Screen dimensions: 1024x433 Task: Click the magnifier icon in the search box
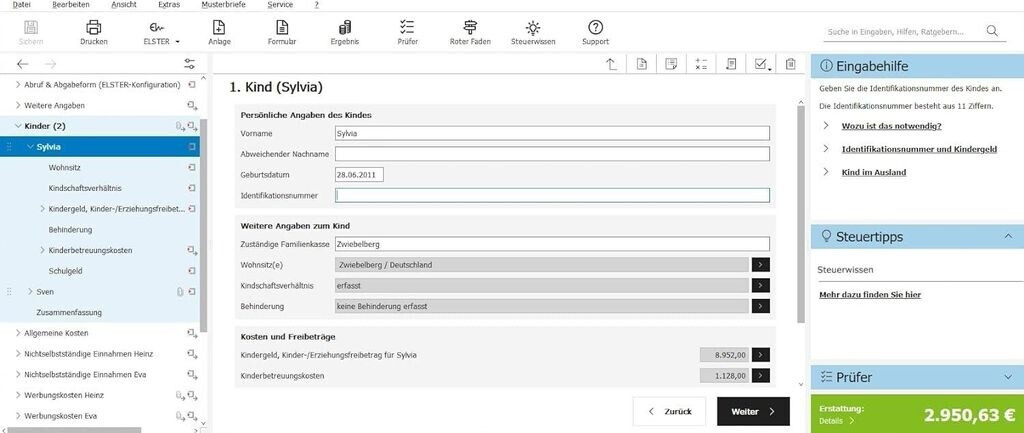click(x=992, y=31)
